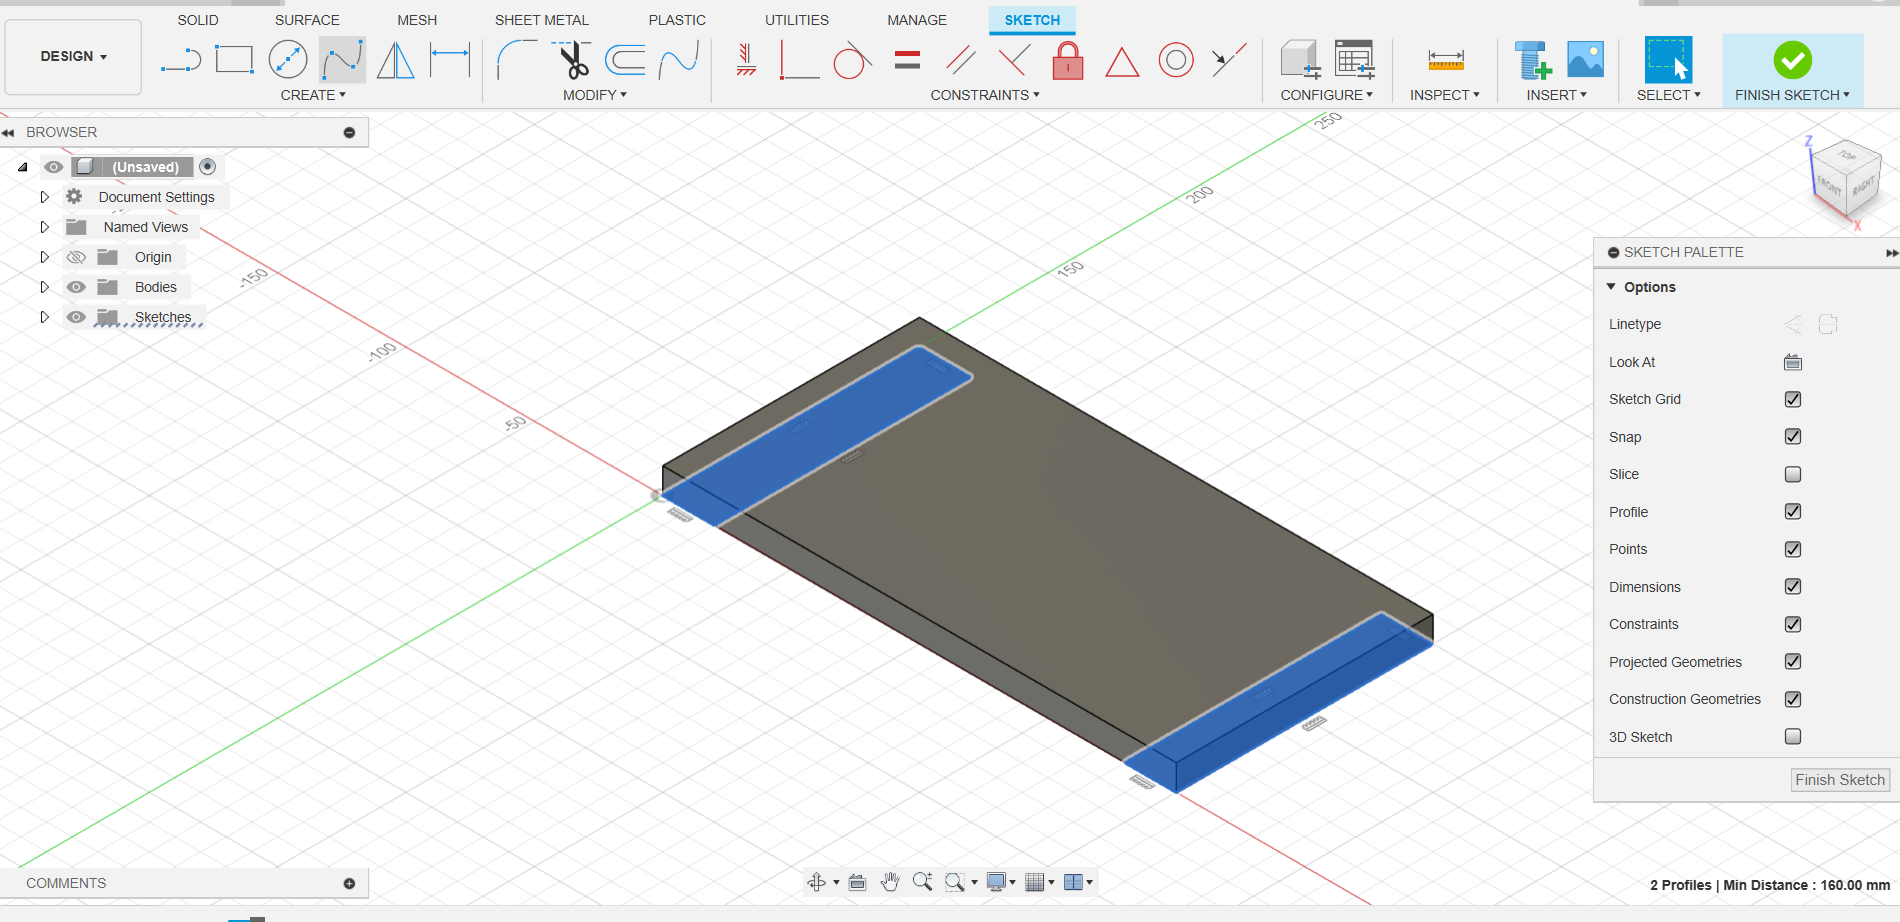Viewport: 1900px width, 922px height.
Task: Apply the Tangent constraint
Action: click(852, 60)
